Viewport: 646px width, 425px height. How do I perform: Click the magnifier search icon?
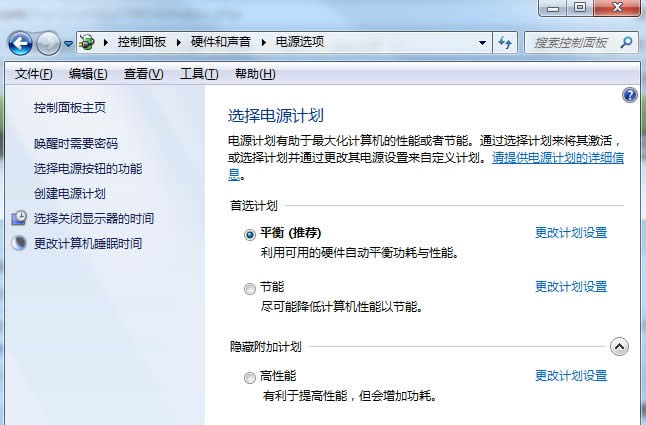point(626,42)
